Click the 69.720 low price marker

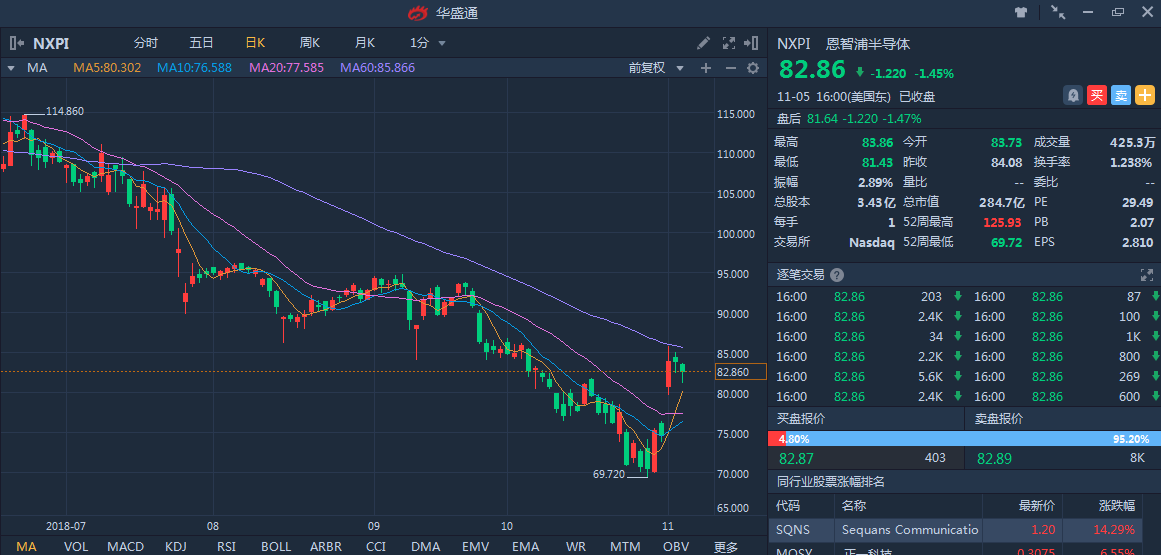coord(609,474)
